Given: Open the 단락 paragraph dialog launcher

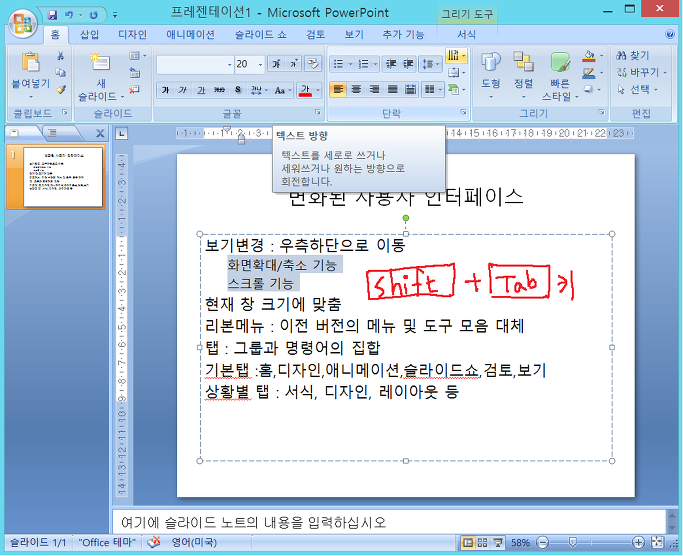Looking at the screenshot, I should (464, 112).
